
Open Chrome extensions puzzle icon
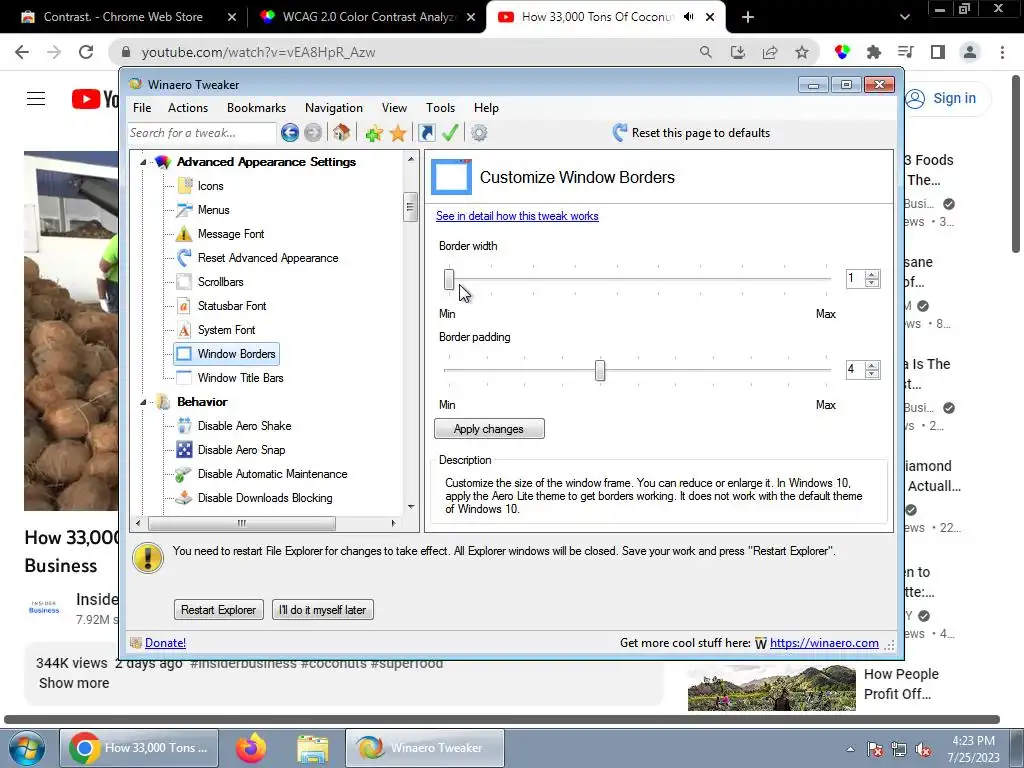(874, 52)
